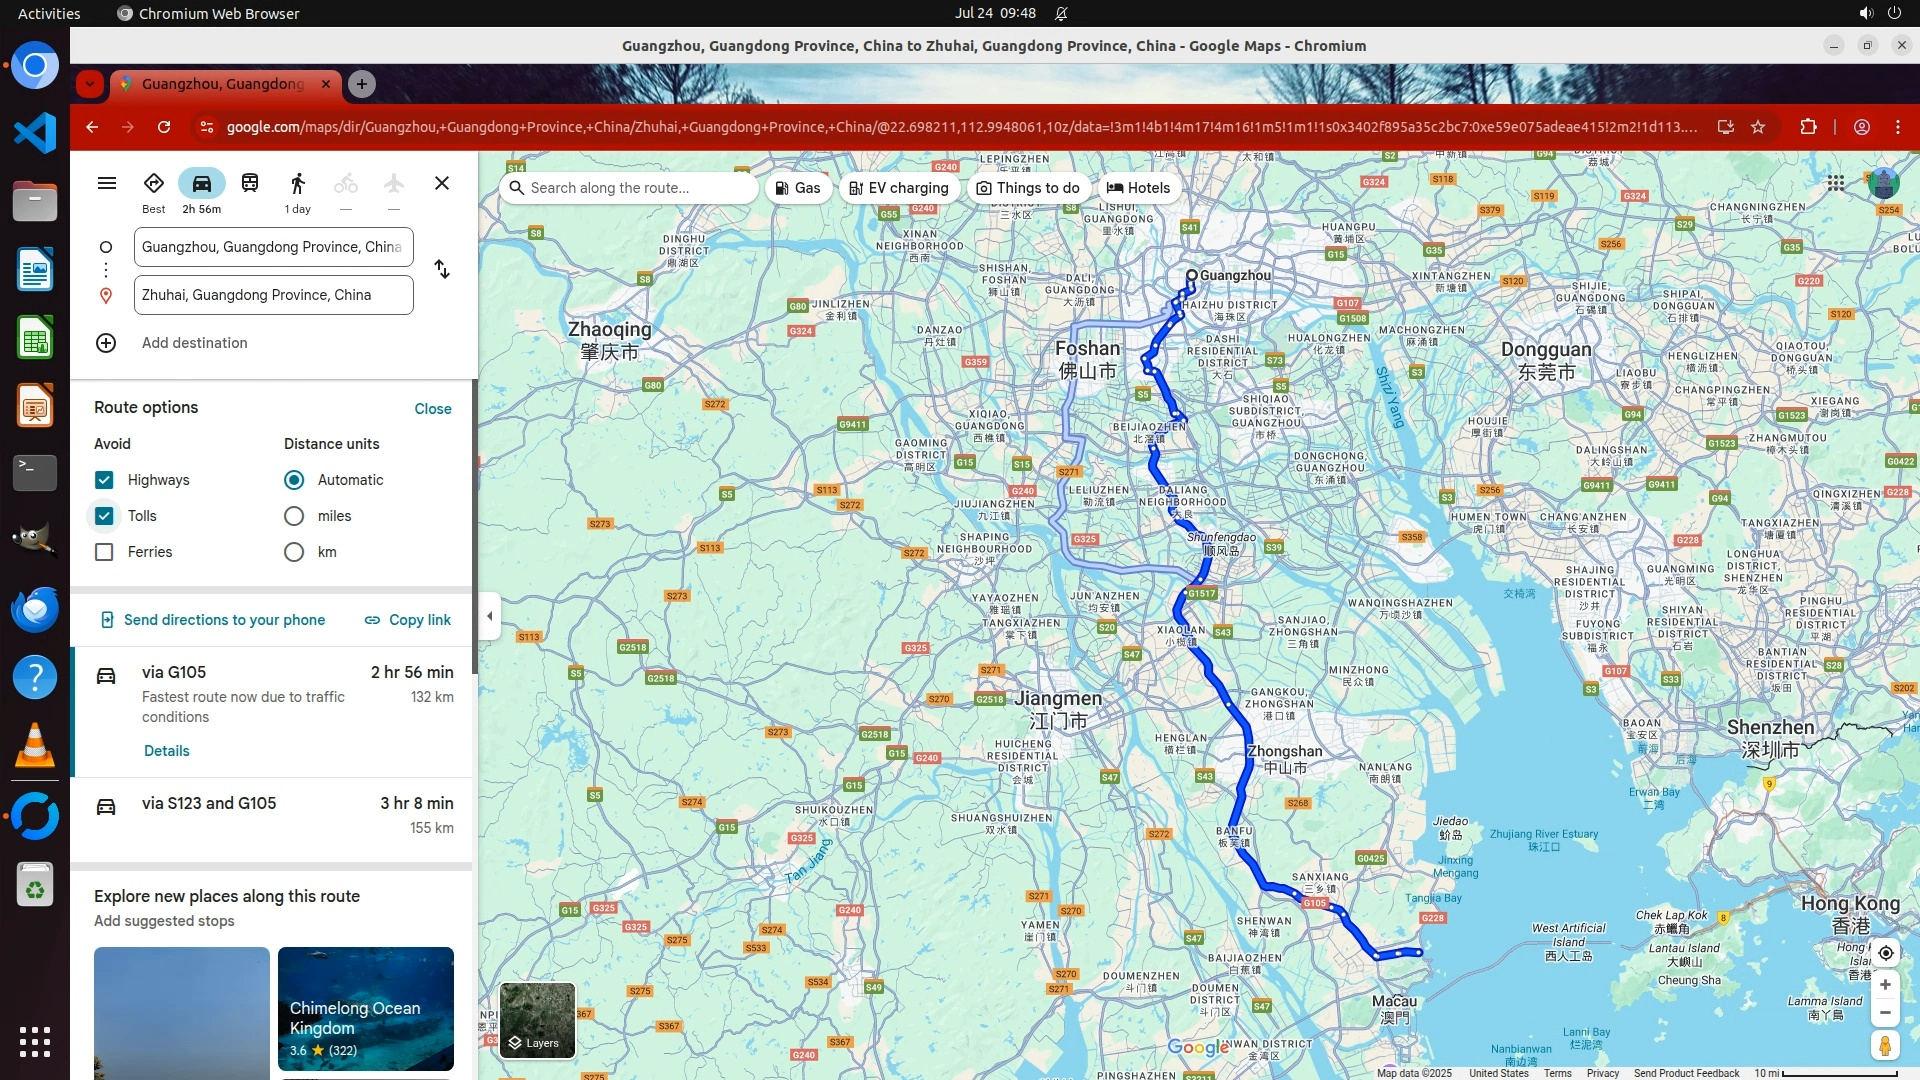Select the Hotels filter chip
The width and height of the screenshot is (1920, 1080).
[1138, 188]
